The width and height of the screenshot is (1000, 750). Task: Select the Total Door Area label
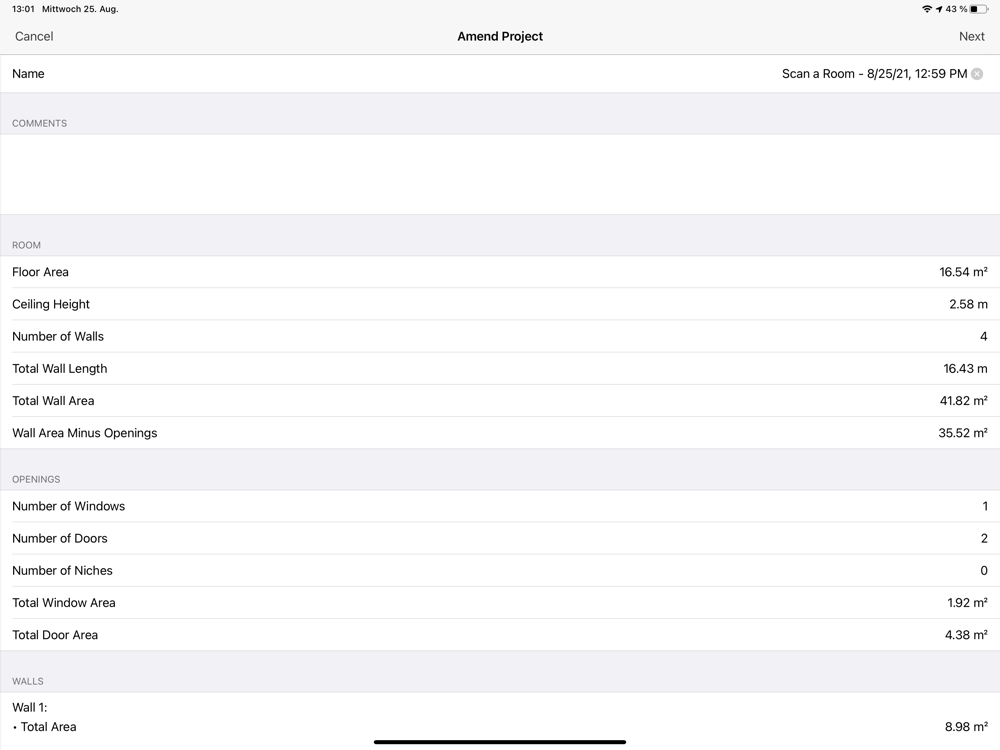click(55, 635)
